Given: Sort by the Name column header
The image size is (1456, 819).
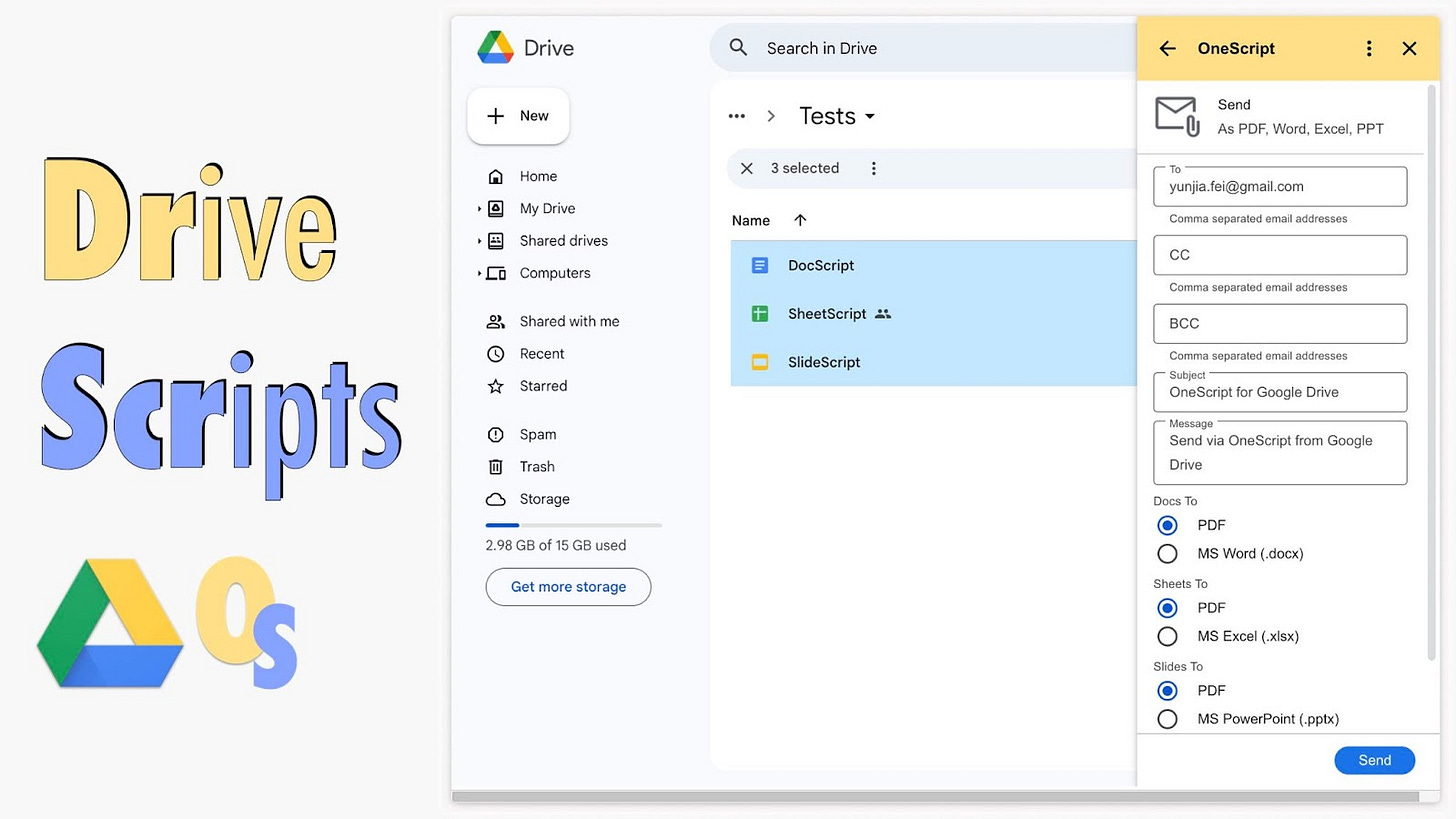Looking at the screenshot, I should (x=750, y=220).
